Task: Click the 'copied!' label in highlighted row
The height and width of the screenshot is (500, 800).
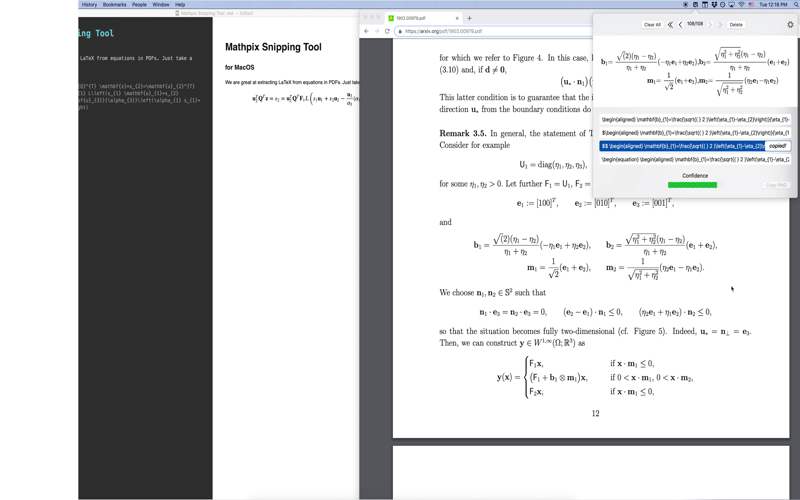Action: [x=778, y=146]
